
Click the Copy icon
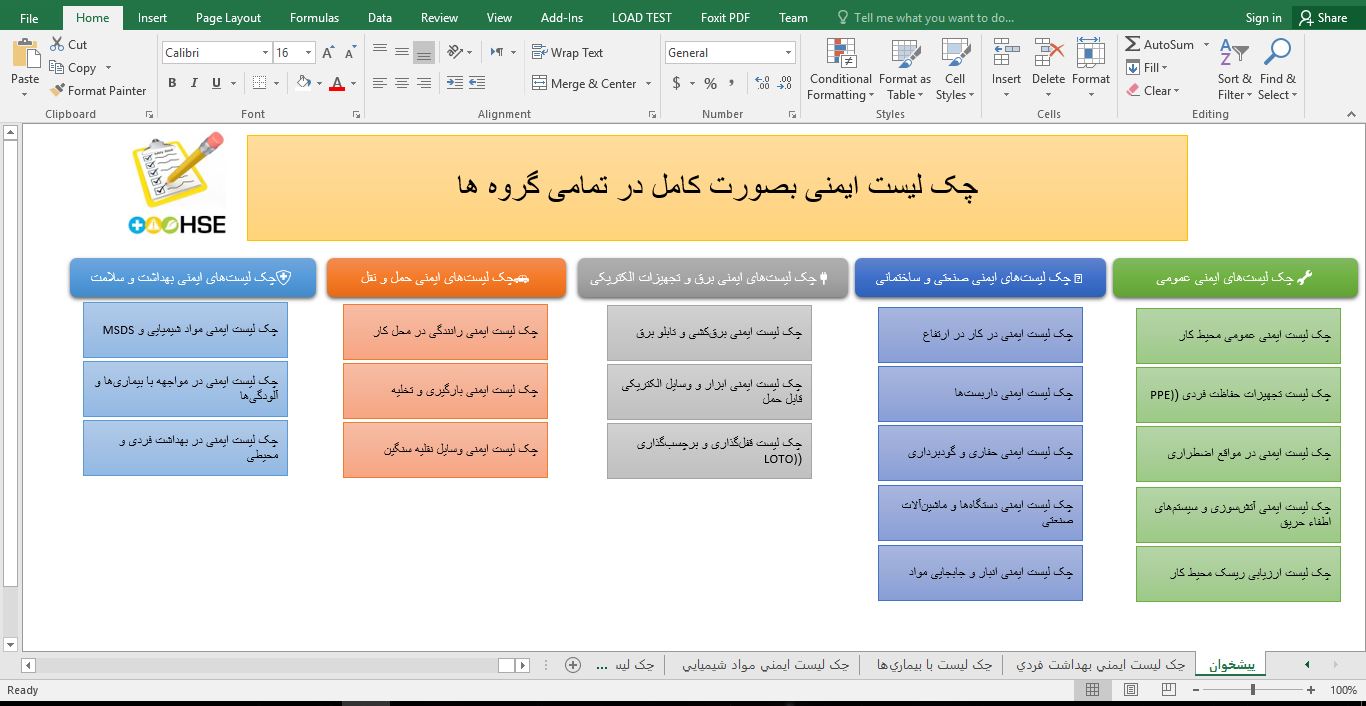(x=56, y=68)
